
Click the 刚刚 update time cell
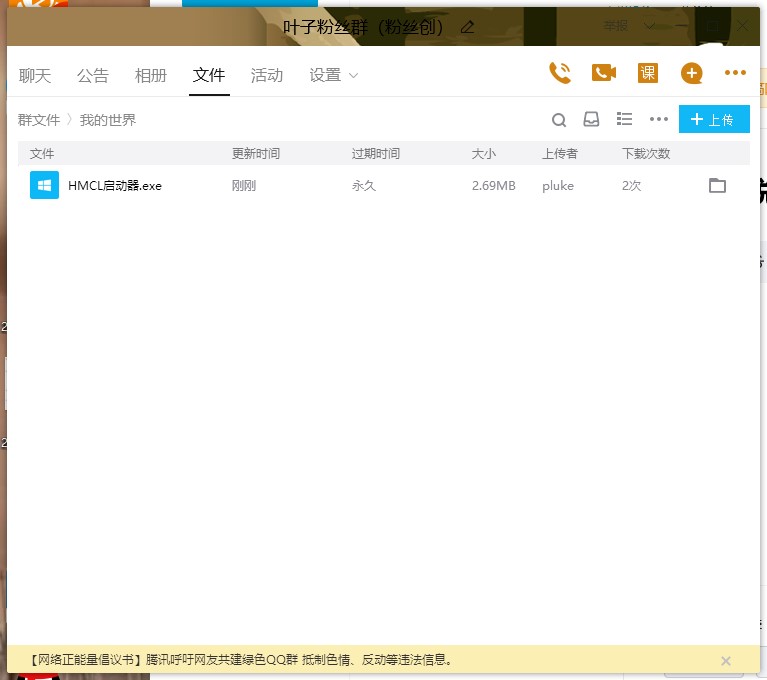pos(244,185)
